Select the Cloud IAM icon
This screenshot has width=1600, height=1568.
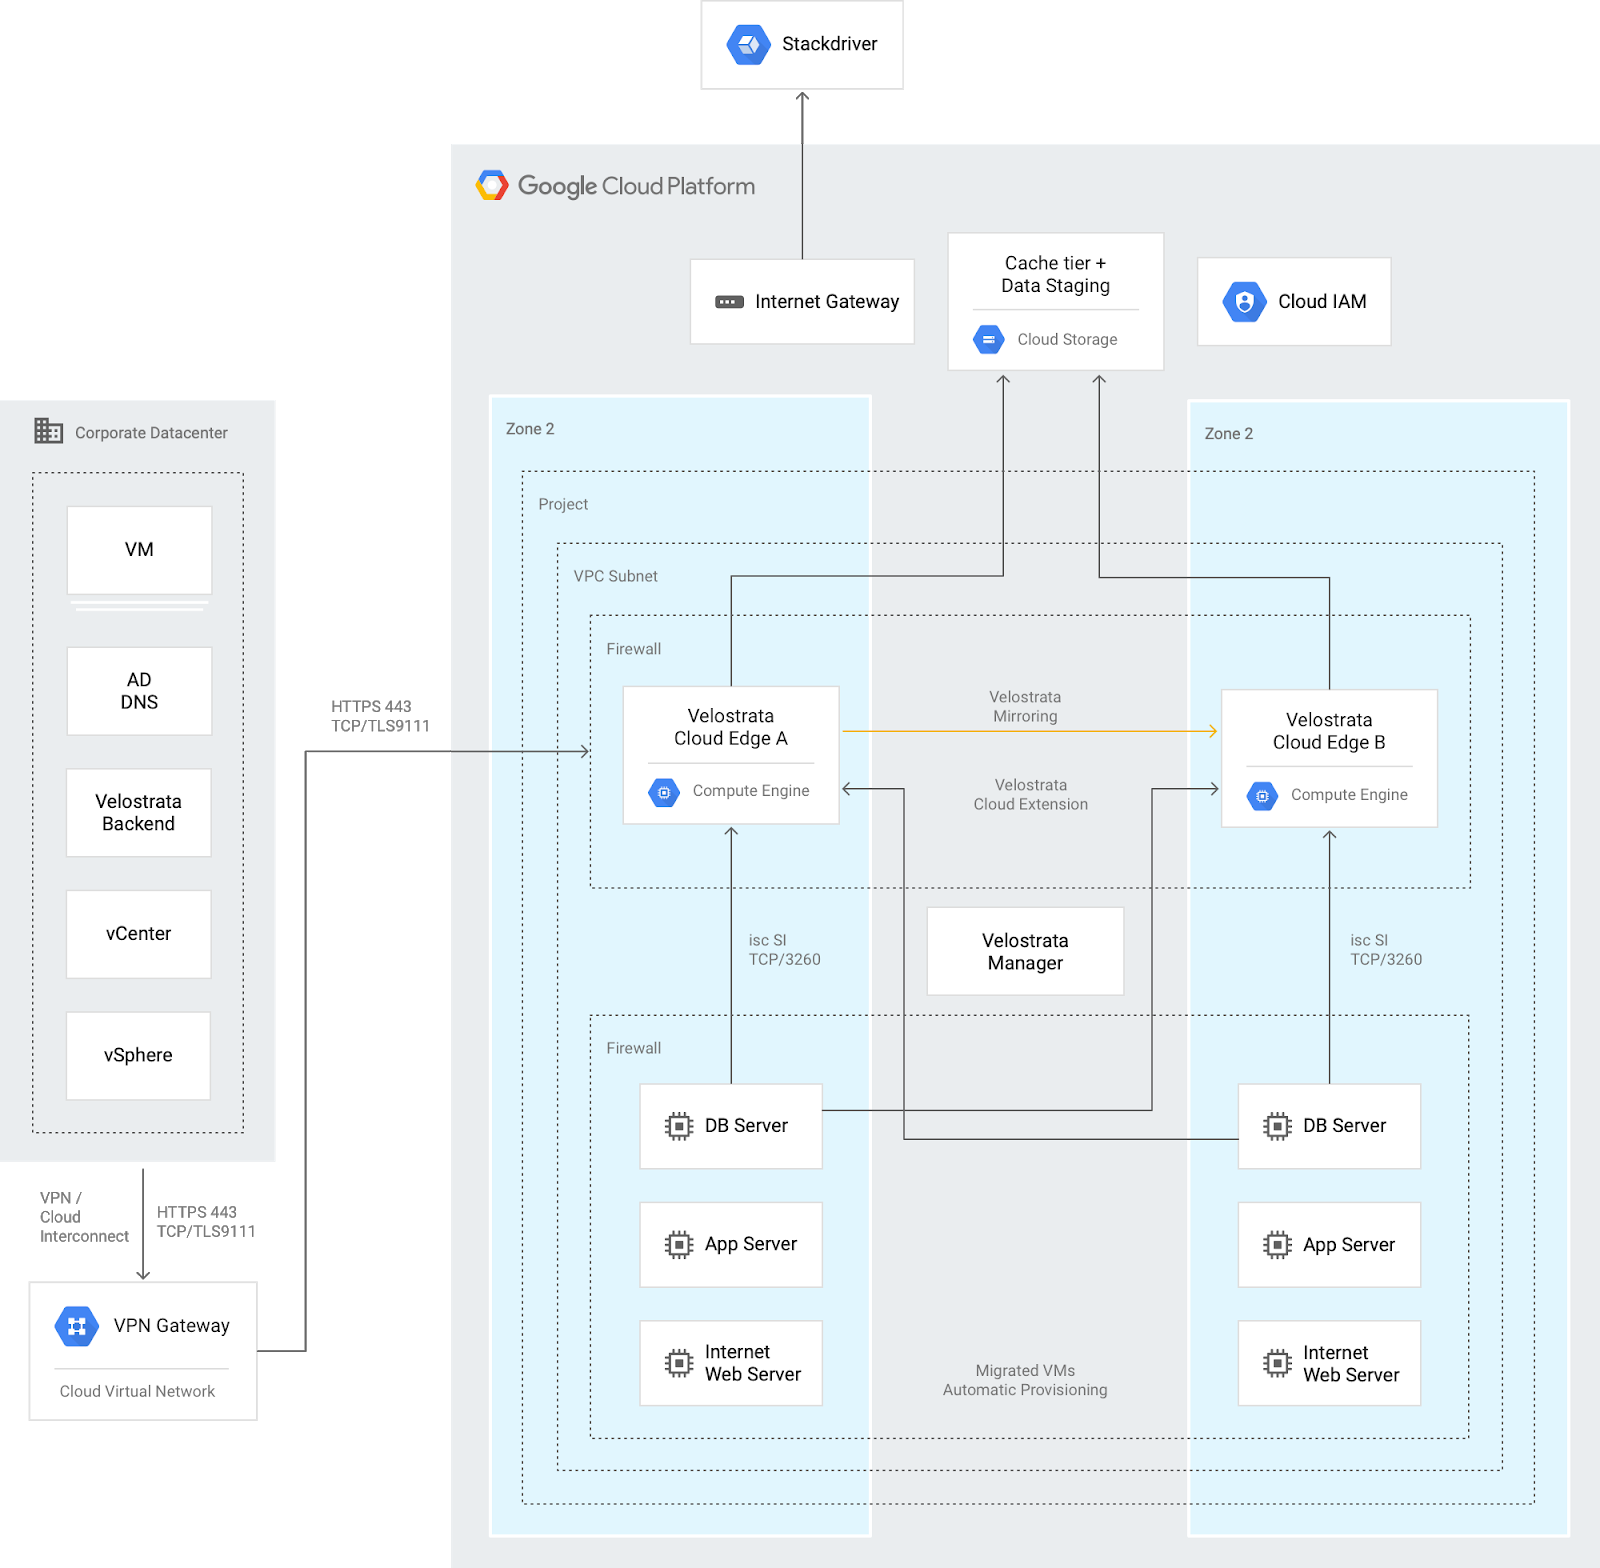pyautogui.click(x=1244, y=301)
